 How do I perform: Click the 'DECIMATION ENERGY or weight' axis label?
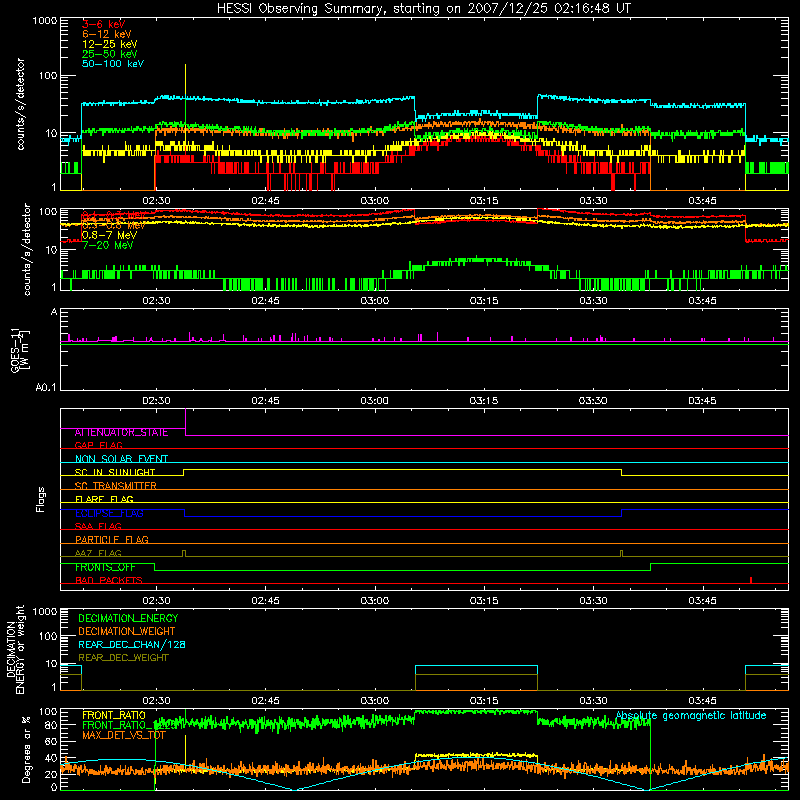click(x=15, y=650)
